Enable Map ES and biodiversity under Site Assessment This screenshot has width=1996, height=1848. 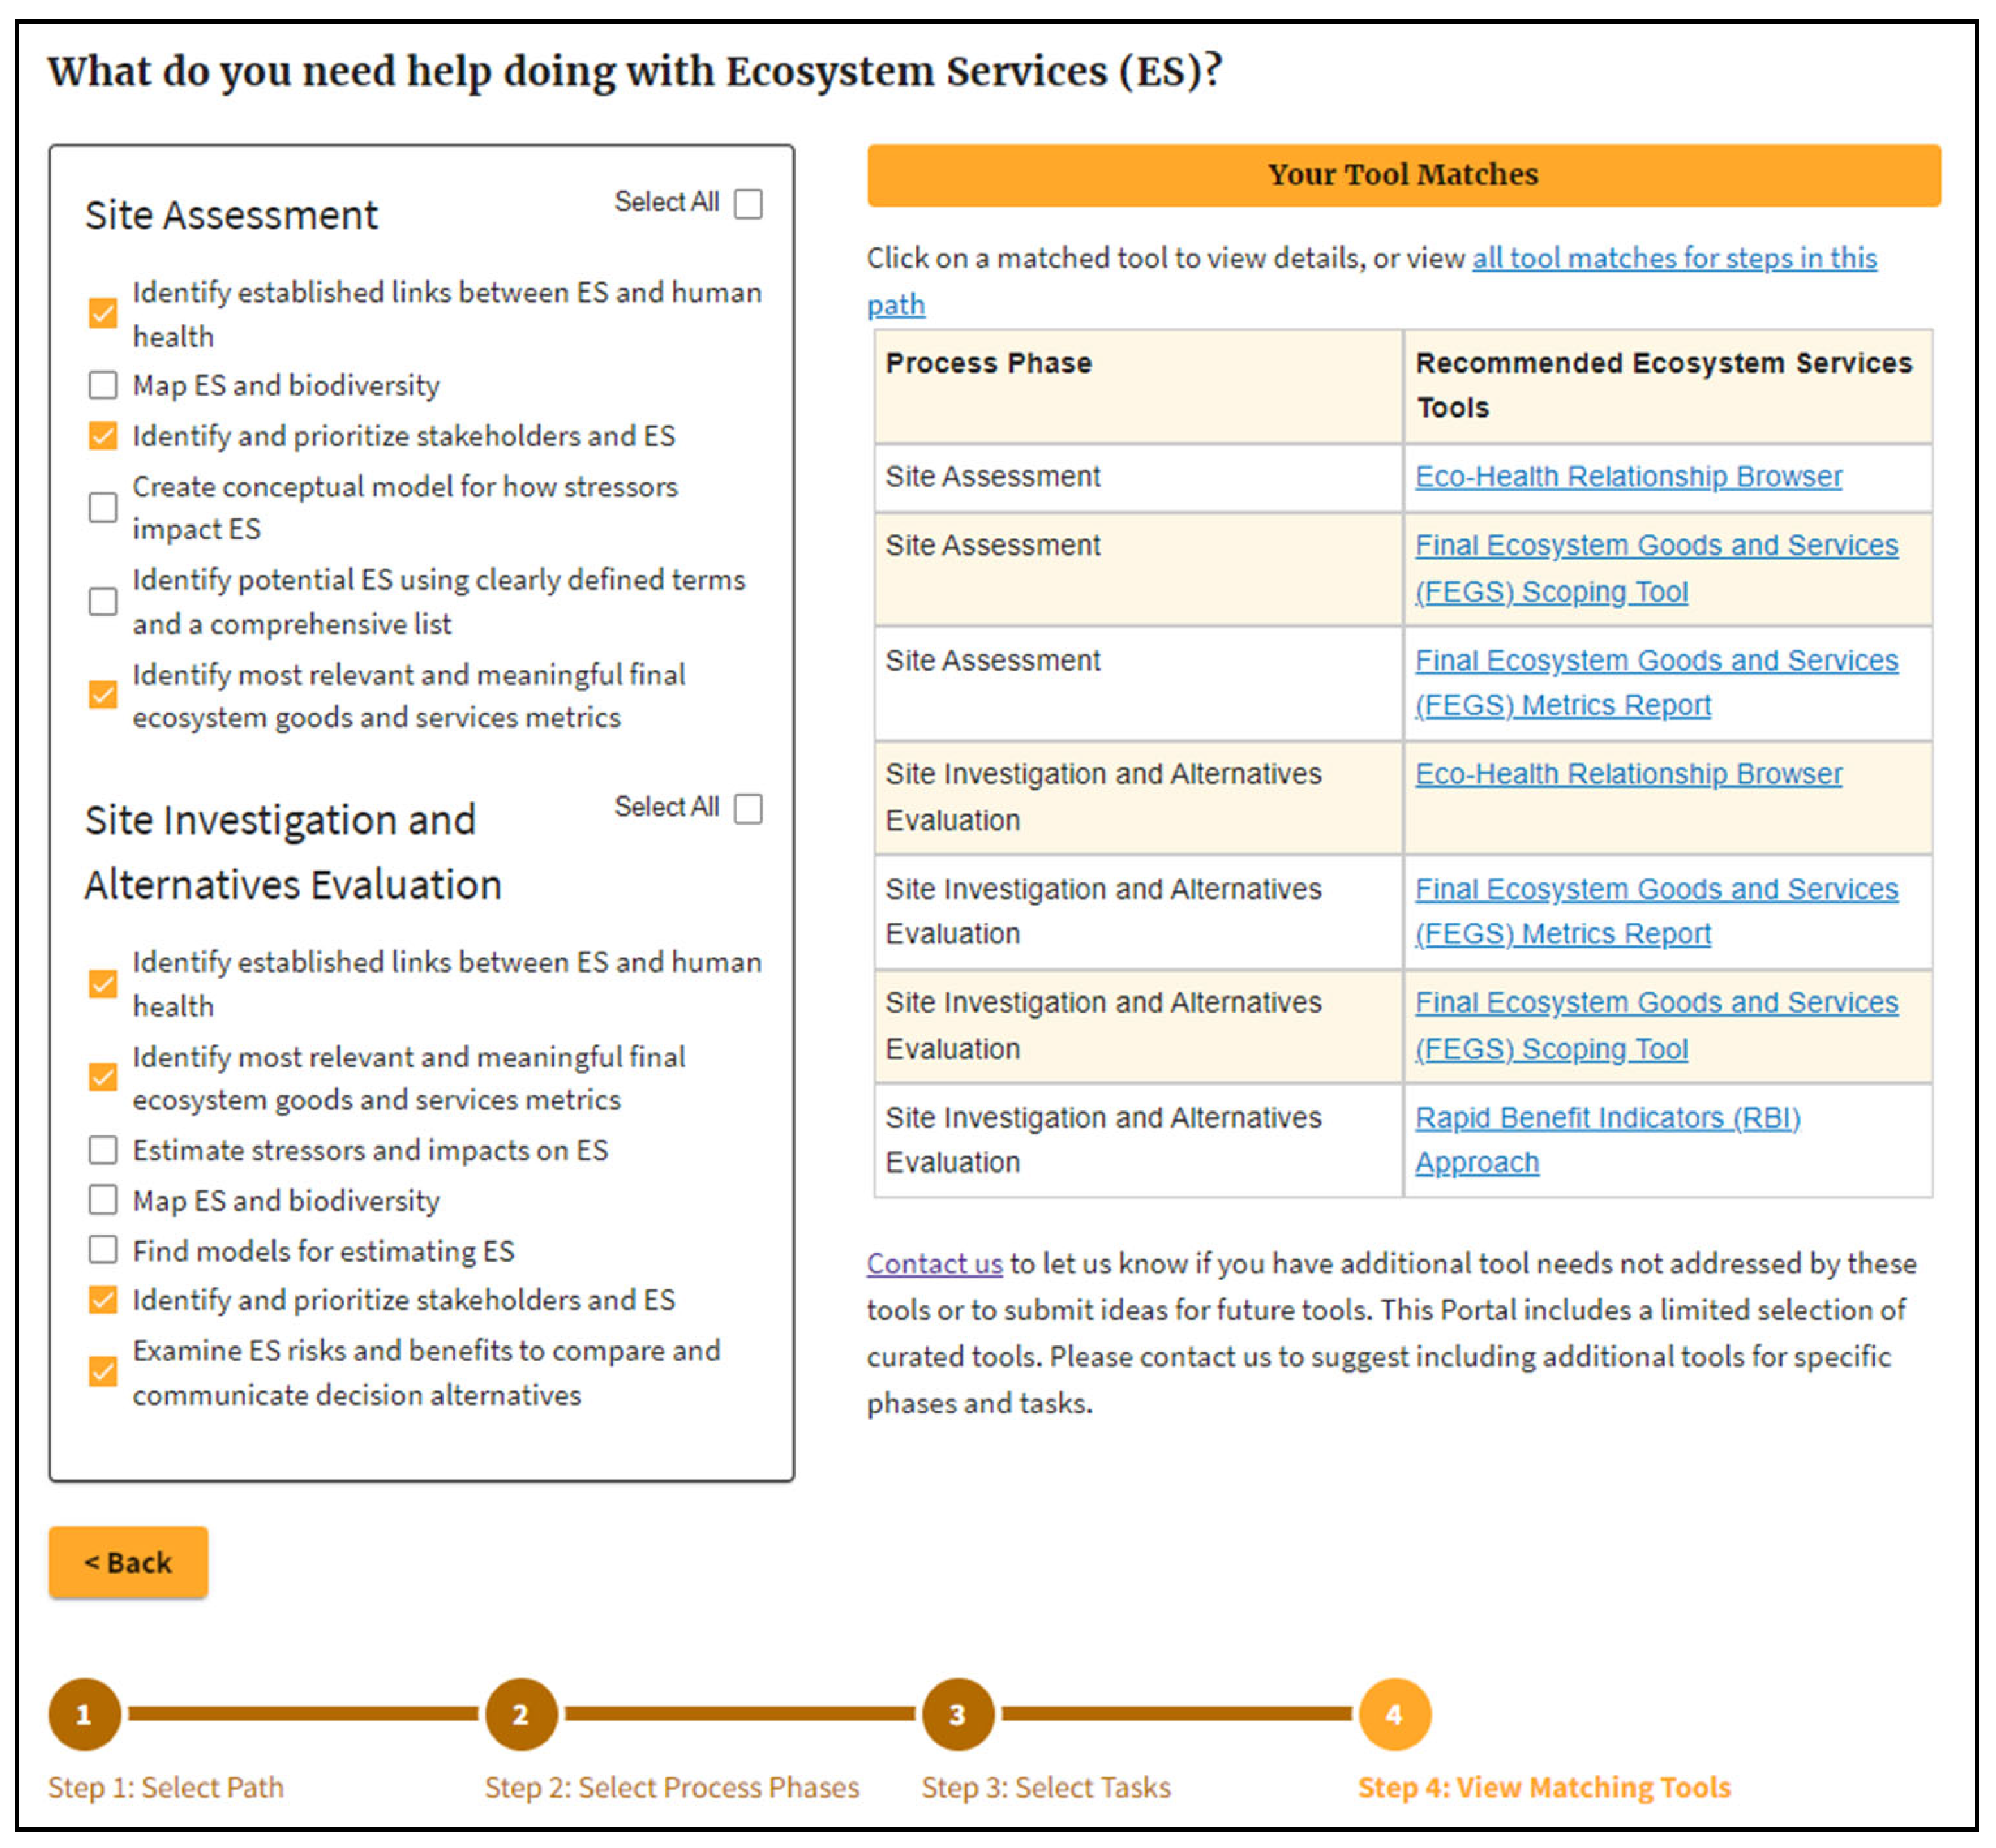click(x=103, y=385)
